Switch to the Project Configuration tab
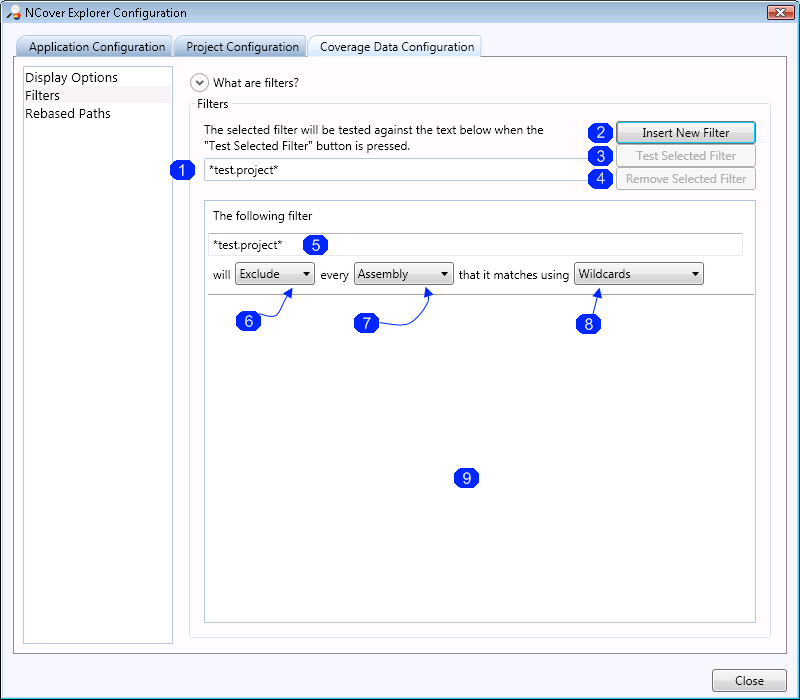The width and height of the screenshot is (800, 700). click(241, 47)
